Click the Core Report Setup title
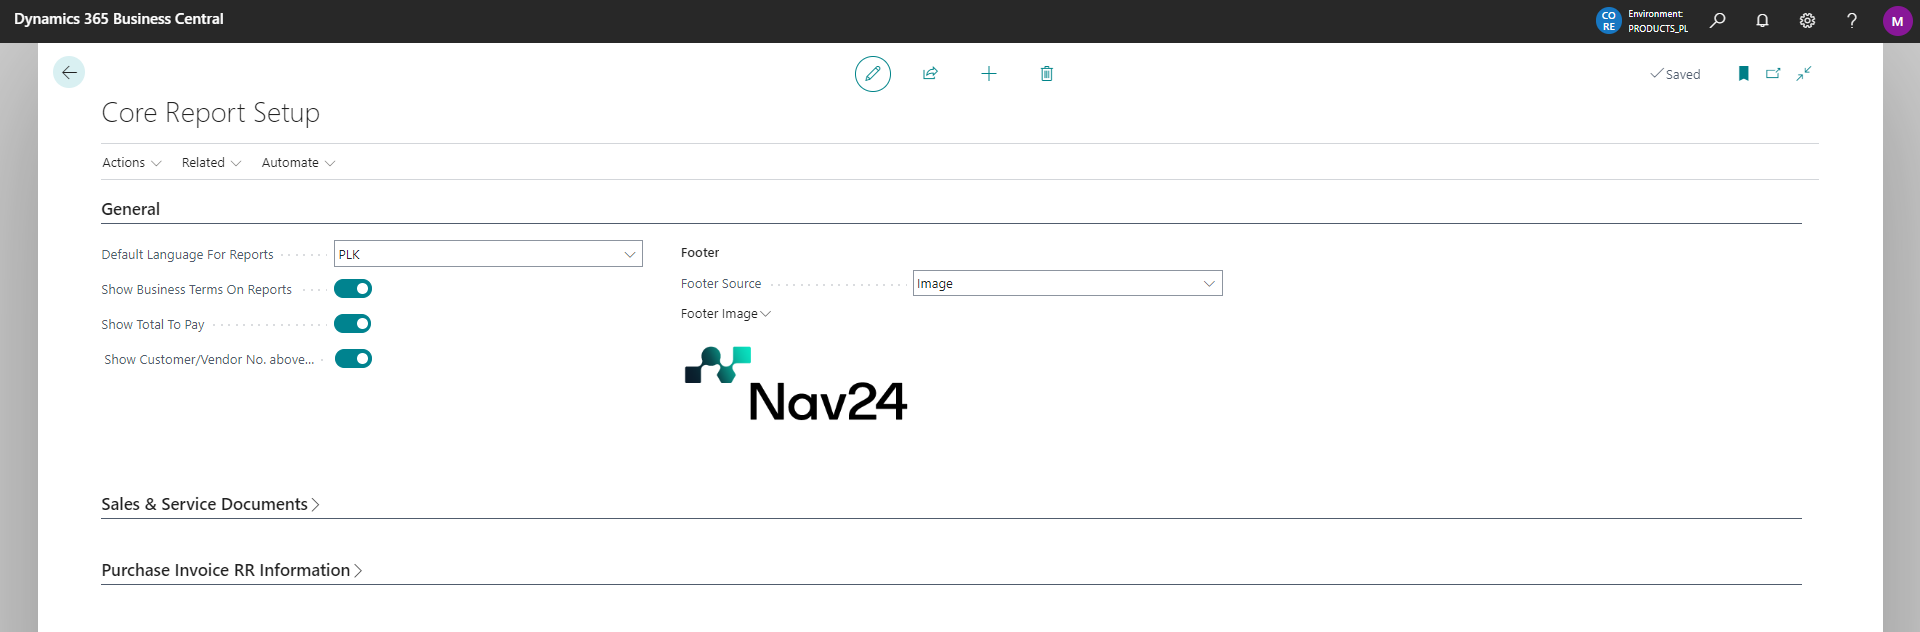 (x=210, y=113)
